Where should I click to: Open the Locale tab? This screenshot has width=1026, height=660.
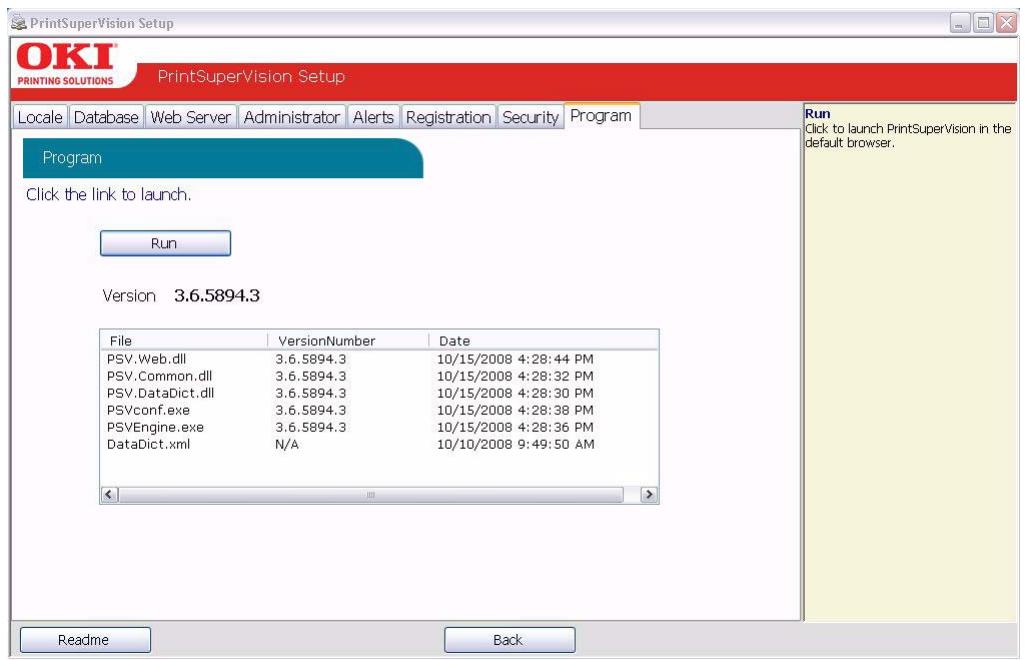(40, 117)
